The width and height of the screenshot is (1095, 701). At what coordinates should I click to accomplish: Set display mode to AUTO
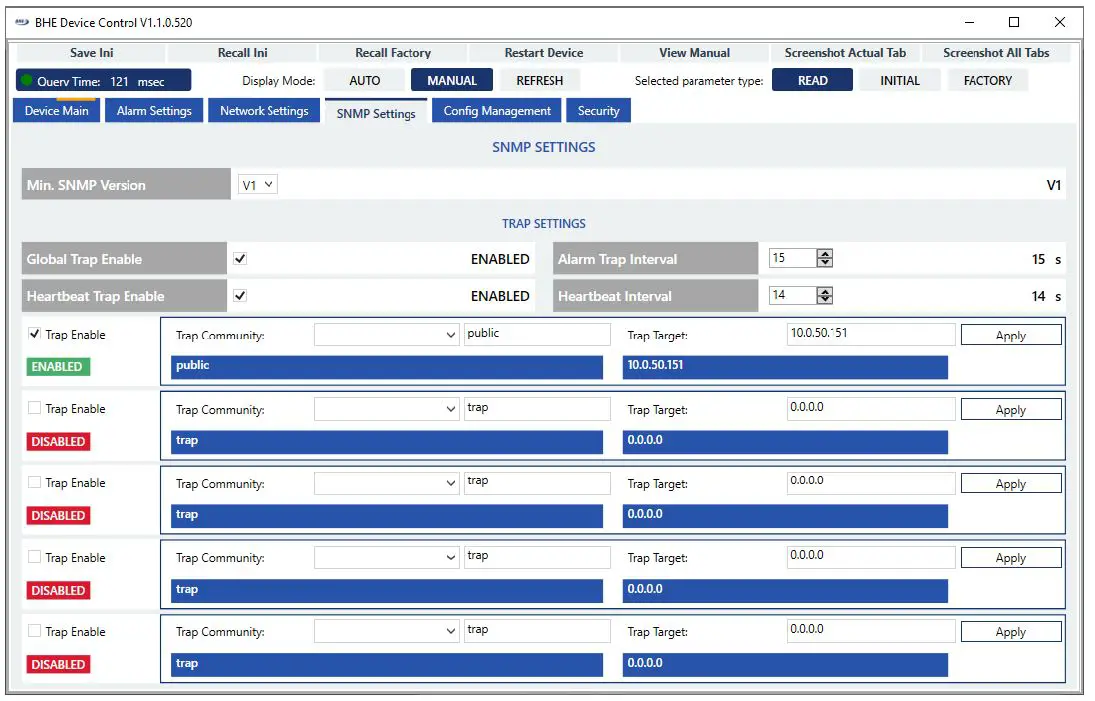[365, 80]
